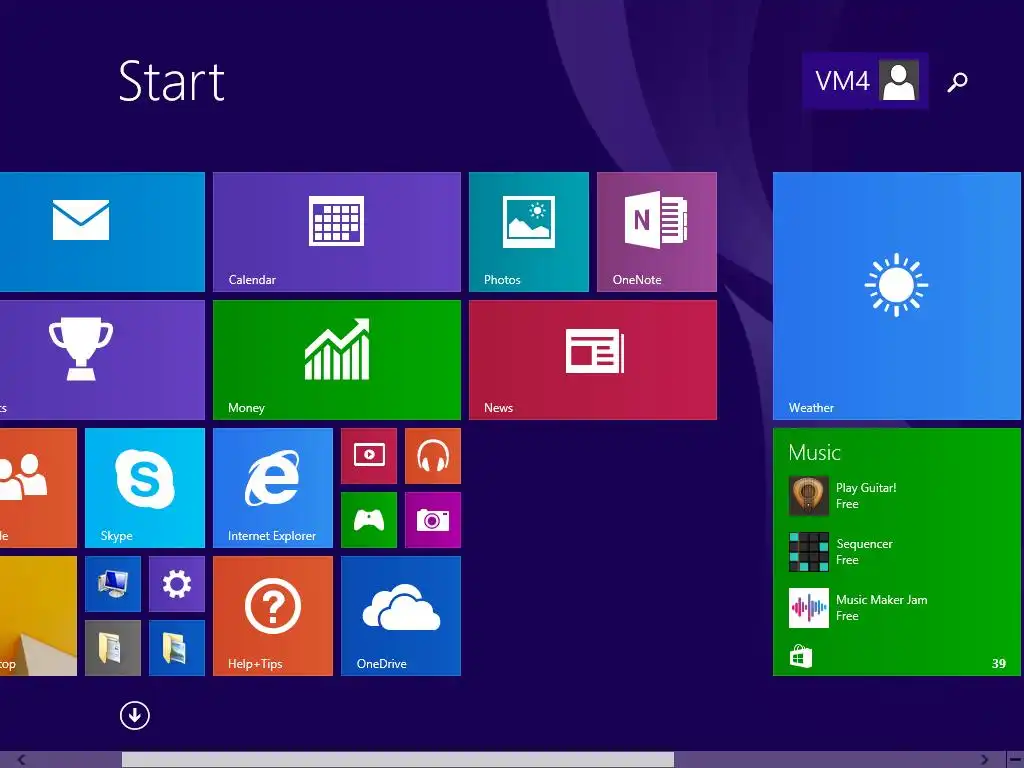Viewport: 1024px width, 768px height.
Task: Open the People tile
Action: click(38, 488)
